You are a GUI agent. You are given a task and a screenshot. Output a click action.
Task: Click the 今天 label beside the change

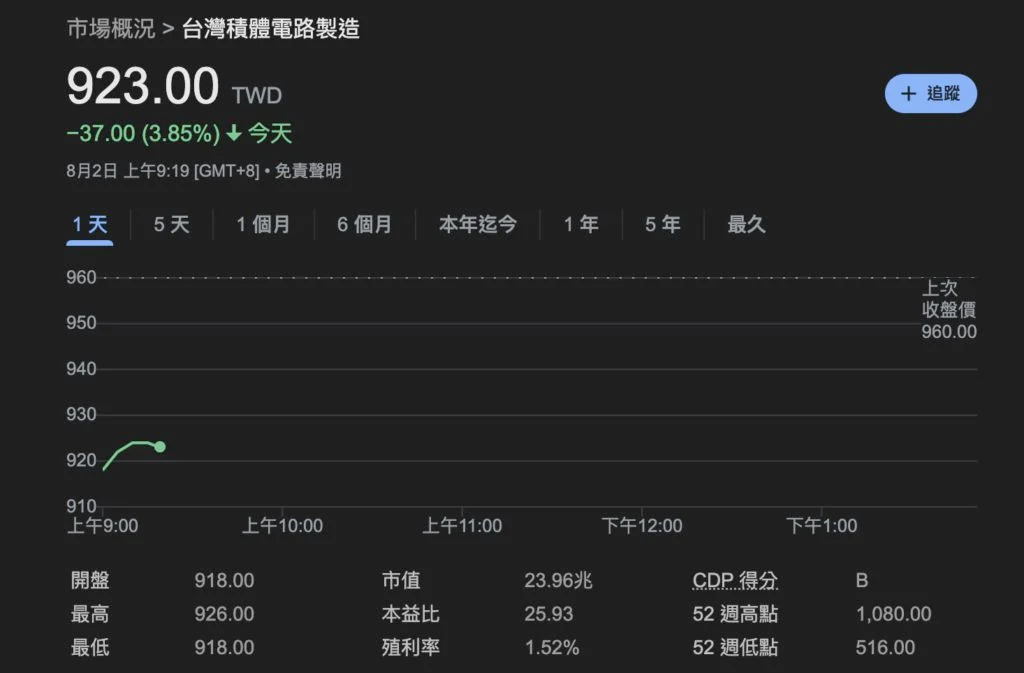pyautogui.click(x=270, y=134)
